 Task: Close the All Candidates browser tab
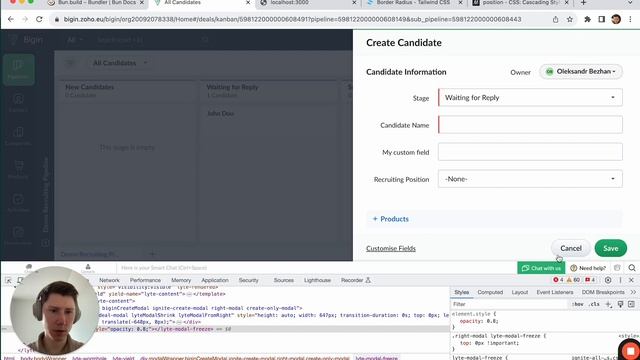[x=248, y=3]
